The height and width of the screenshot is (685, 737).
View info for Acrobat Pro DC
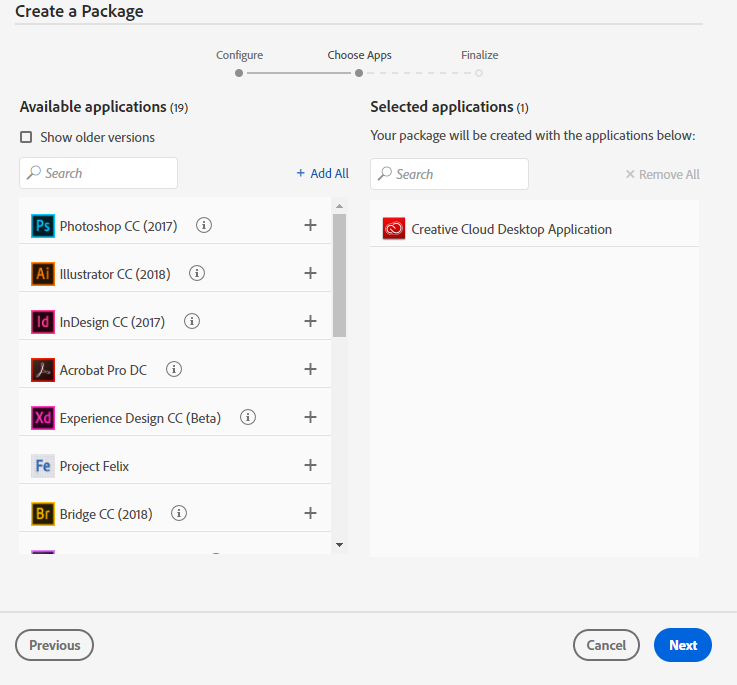pos(174,370)
